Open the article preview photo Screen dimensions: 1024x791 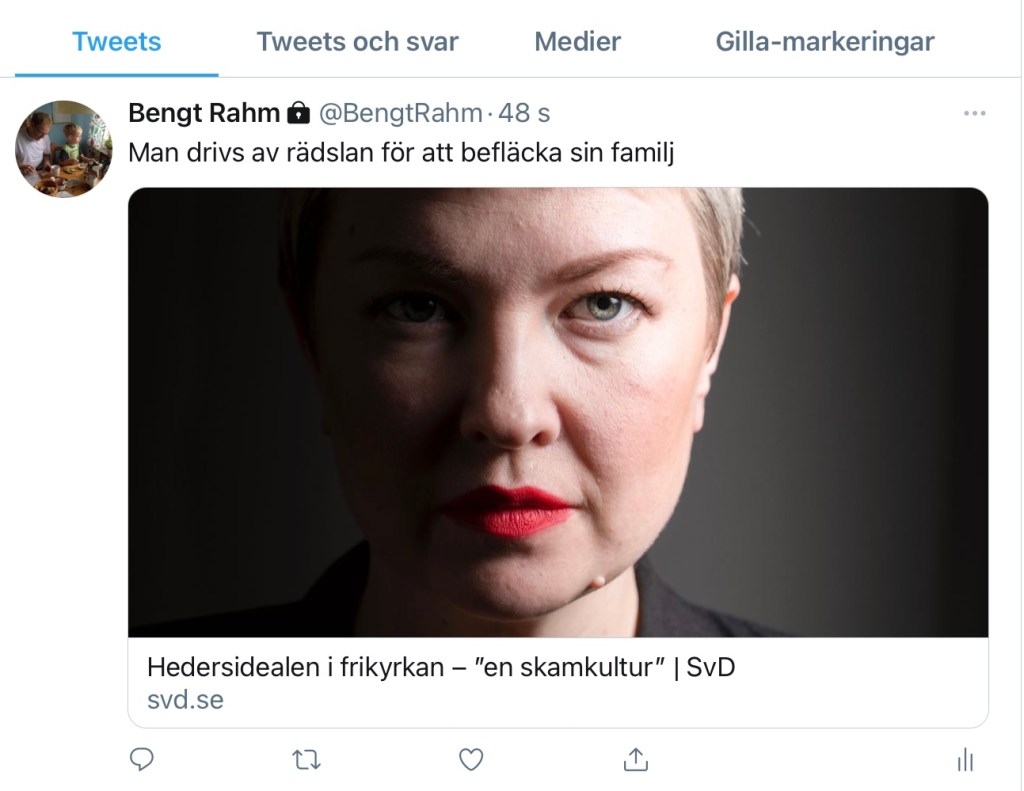pos(558,412)
